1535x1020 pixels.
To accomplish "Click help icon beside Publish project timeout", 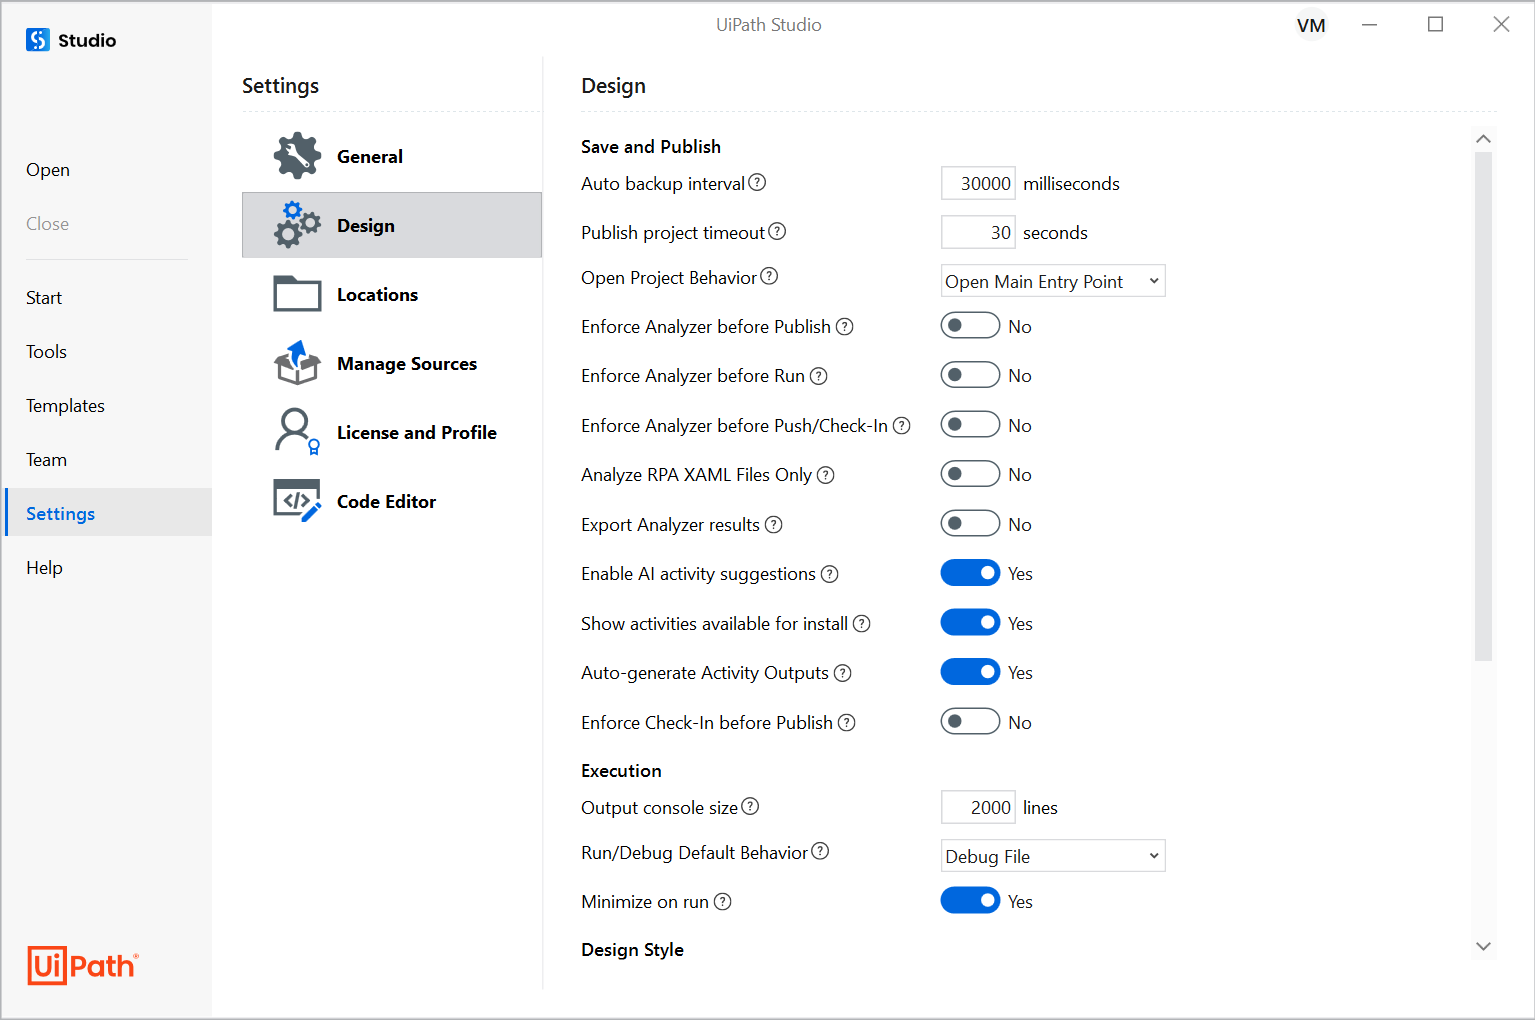I will [x=777, y=232].
